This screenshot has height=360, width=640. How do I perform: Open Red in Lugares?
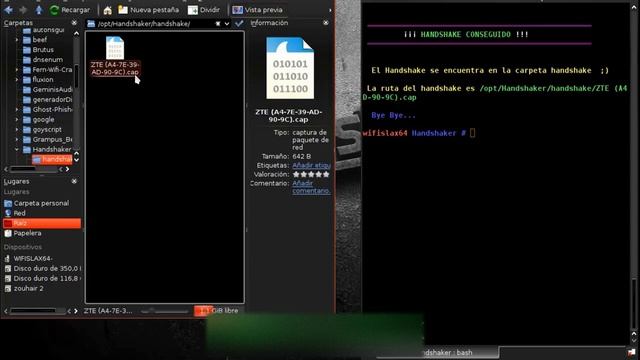(x=15, y=213)
